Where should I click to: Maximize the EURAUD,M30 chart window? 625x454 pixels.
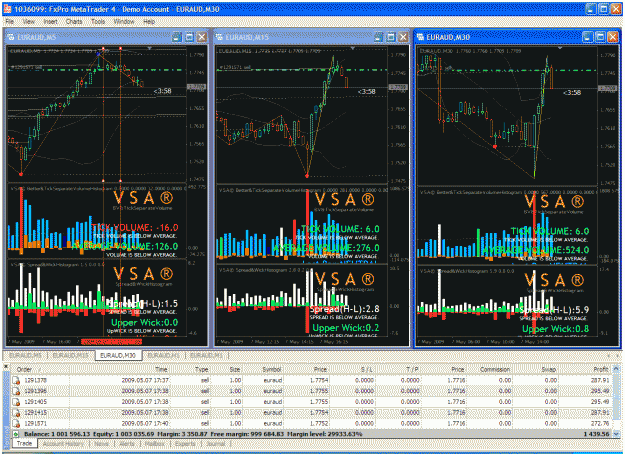[x=600, y=37]
